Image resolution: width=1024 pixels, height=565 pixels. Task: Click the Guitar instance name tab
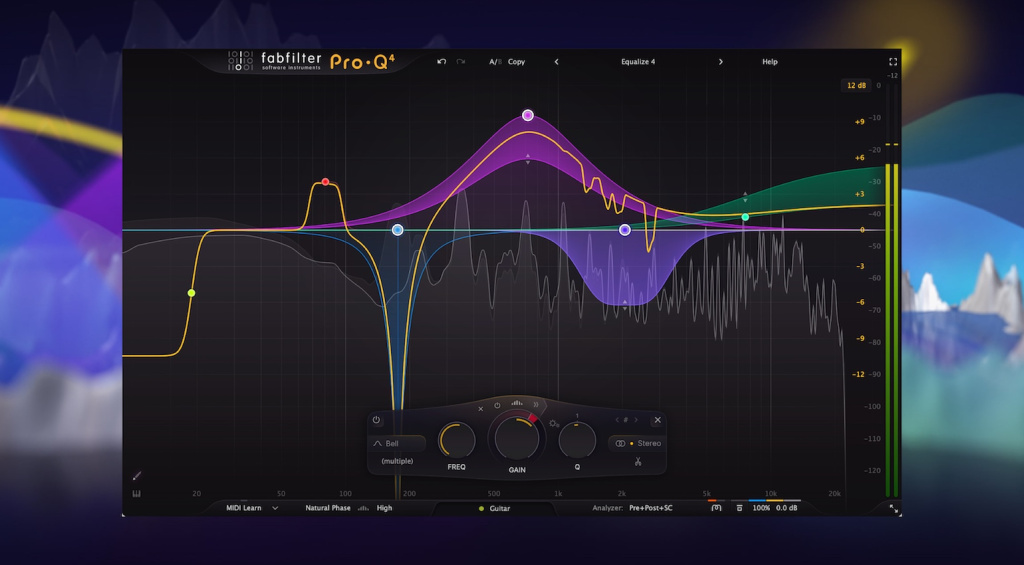pyautogui.click(x=494, y=508)
